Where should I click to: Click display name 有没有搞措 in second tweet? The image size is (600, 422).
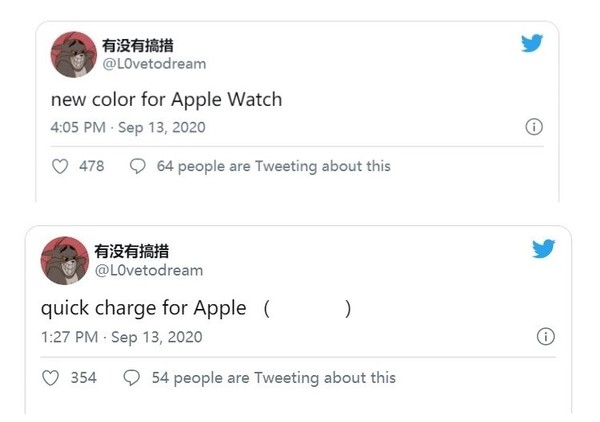click(132, 251)
